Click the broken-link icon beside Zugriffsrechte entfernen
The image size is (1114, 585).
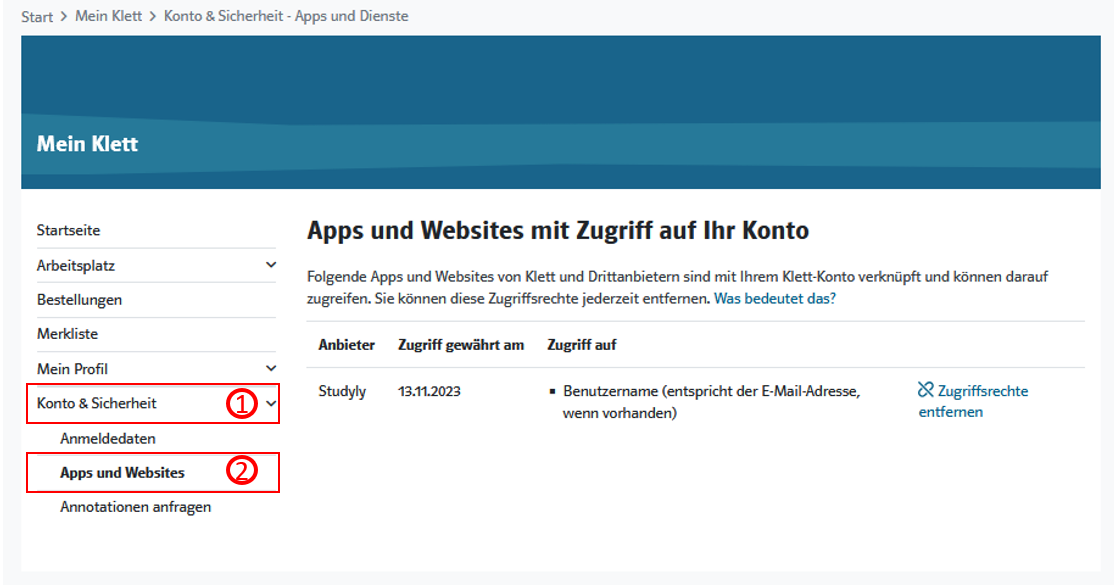tap(925, 390)
